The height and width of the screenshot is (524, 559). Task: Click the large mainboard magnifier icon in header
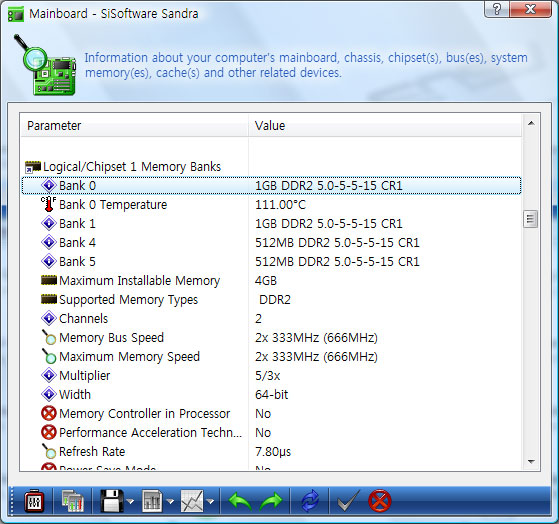pyautogui.click(x=45, y=65)
